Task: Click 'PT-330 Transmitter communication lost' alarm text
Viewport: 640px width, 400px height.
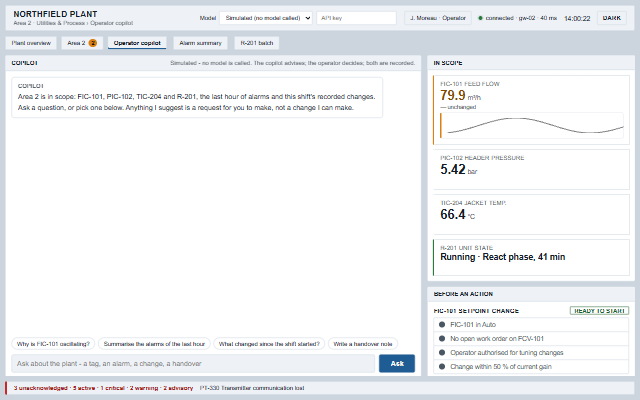Action: click(252, 388)
